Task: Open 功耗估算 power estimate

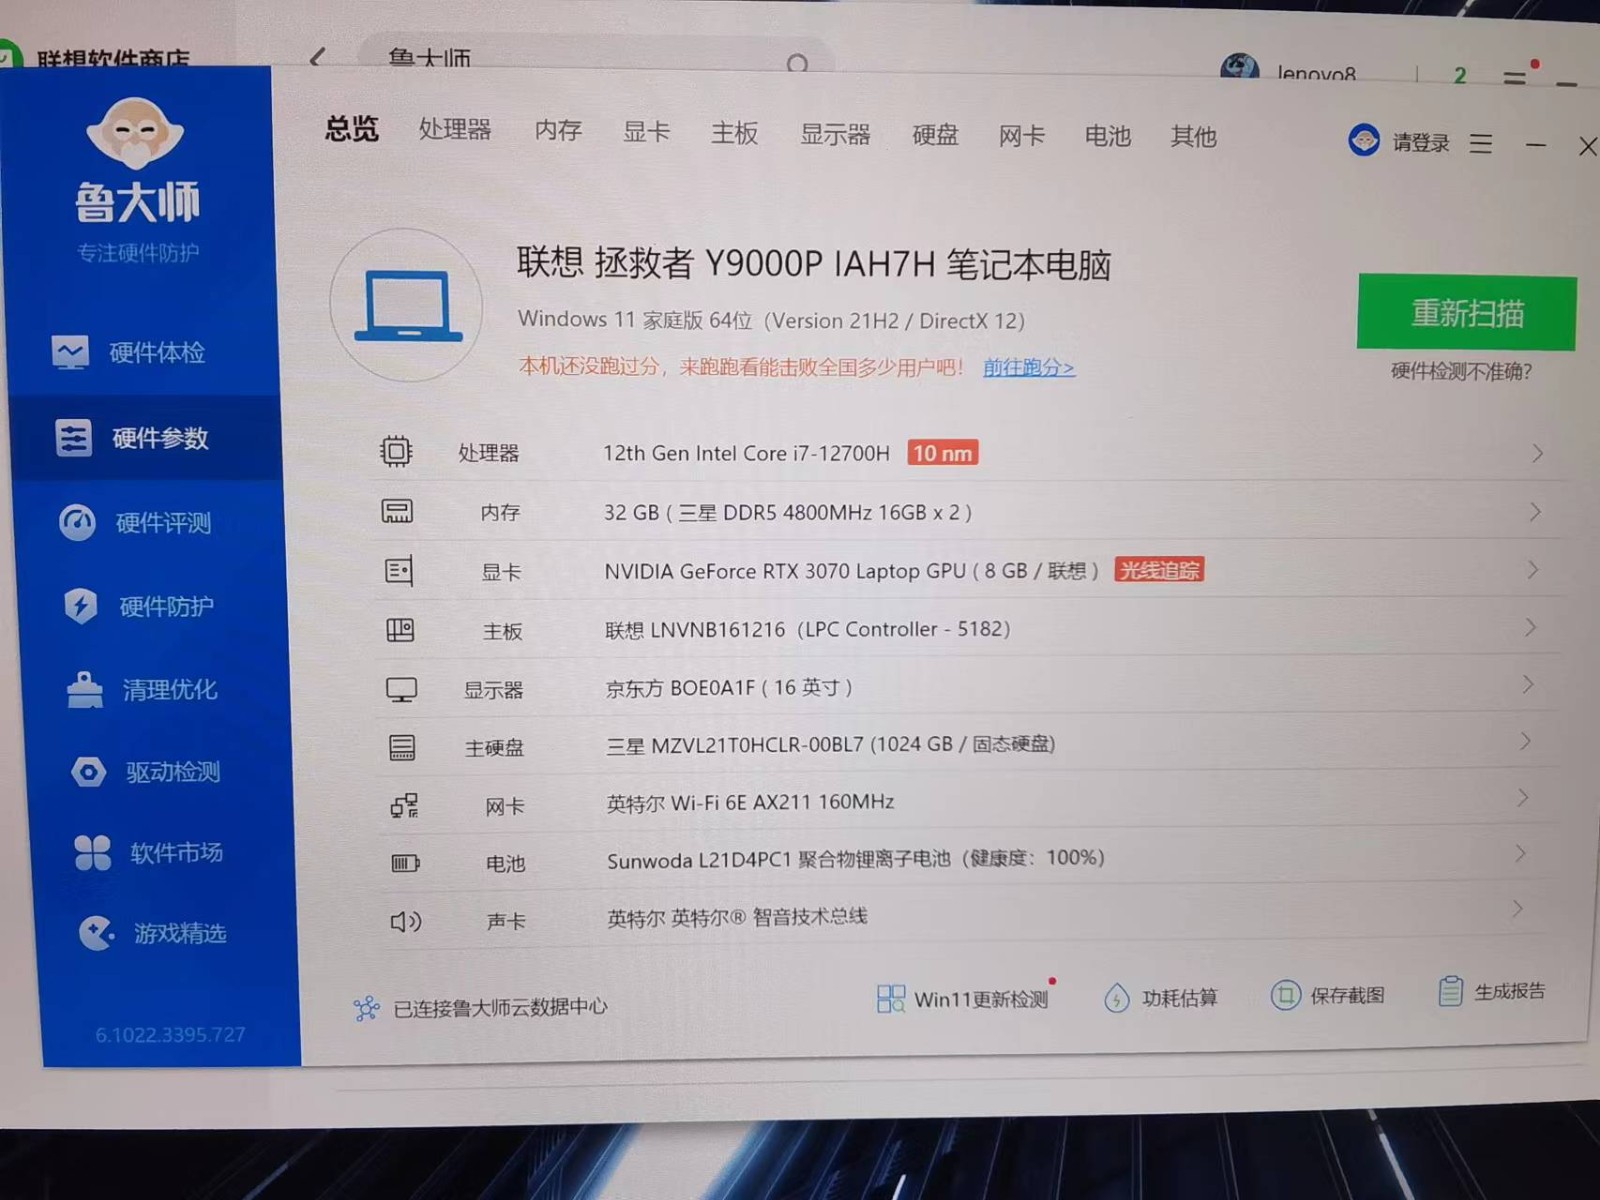Action: tap(1160, 997)
